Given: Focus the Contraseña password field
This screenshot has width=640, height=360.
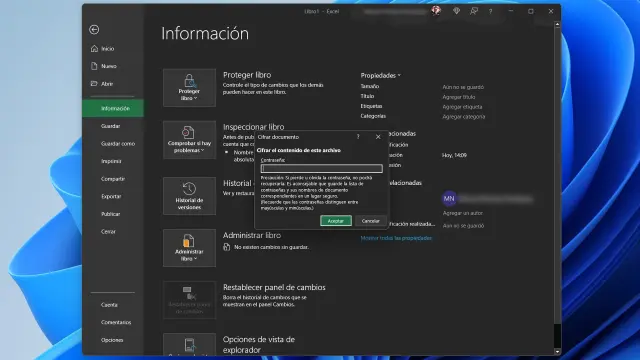Looking at the screenshot, I should click(x=322, y=168).
